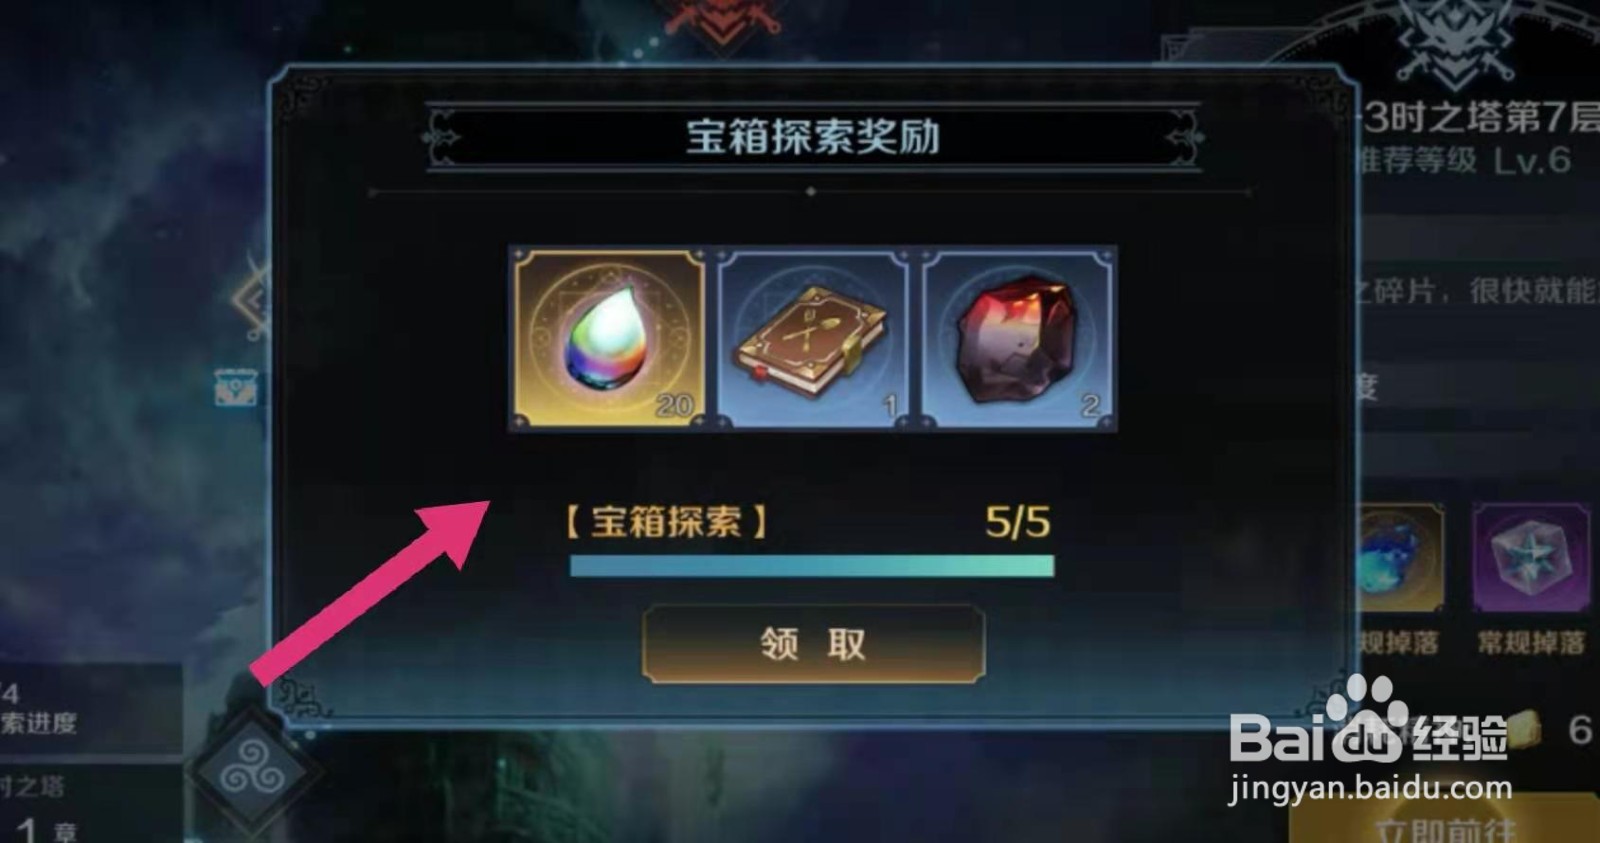
Task: Select the rainbow teardrop gem reward
Action: [x=608, y=338]
